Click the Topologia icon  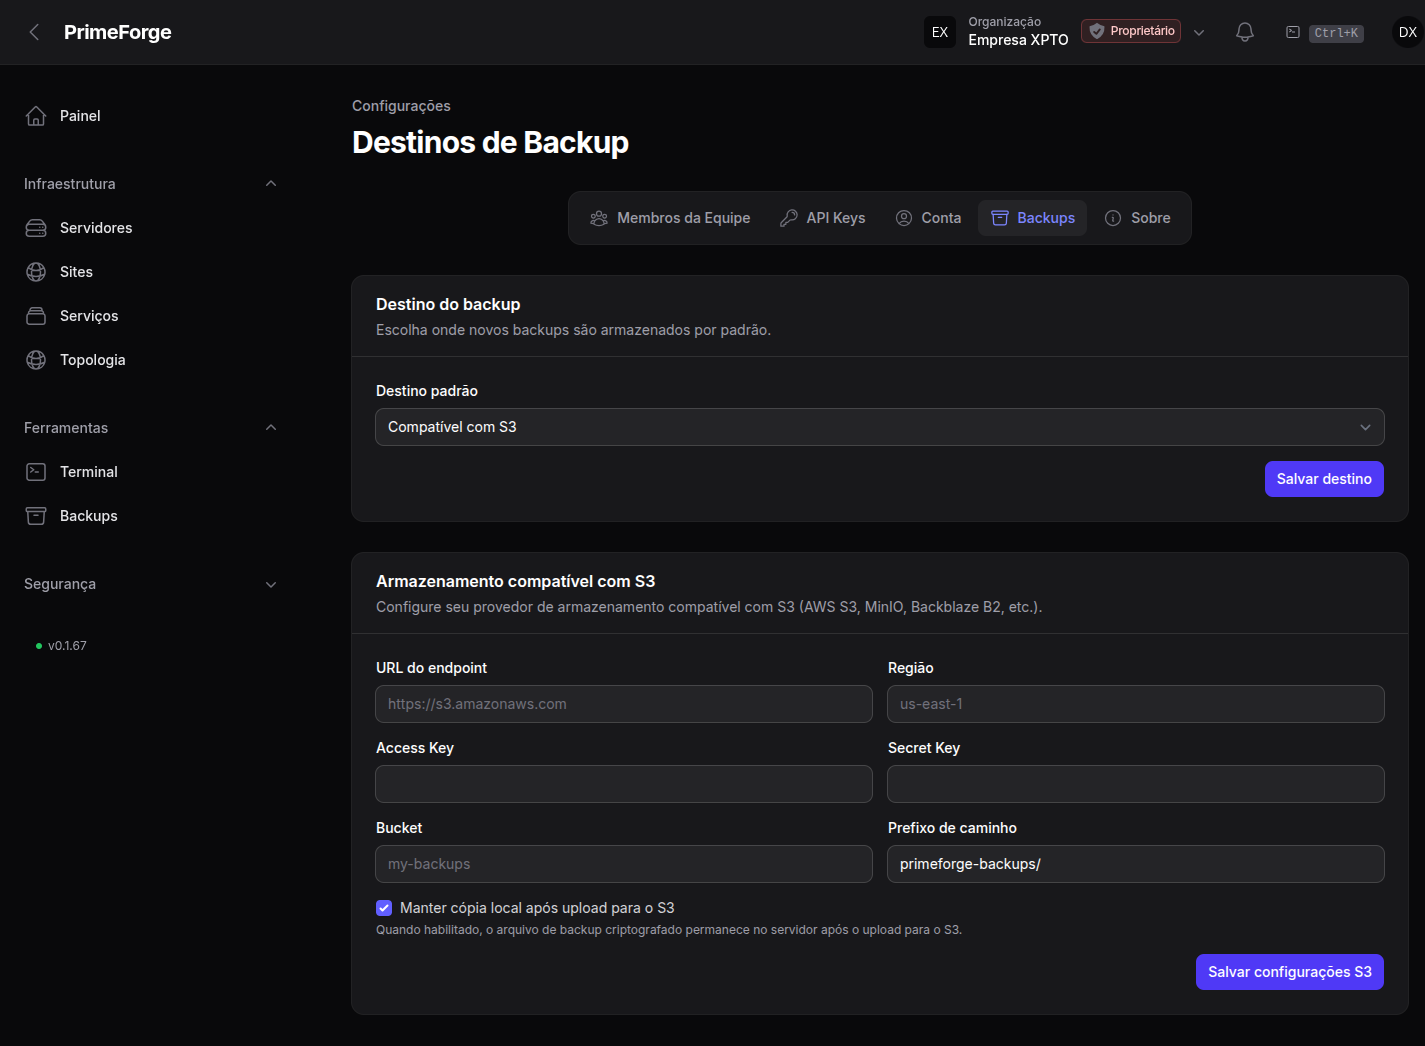pyautogui.click(x=36, y=360)
